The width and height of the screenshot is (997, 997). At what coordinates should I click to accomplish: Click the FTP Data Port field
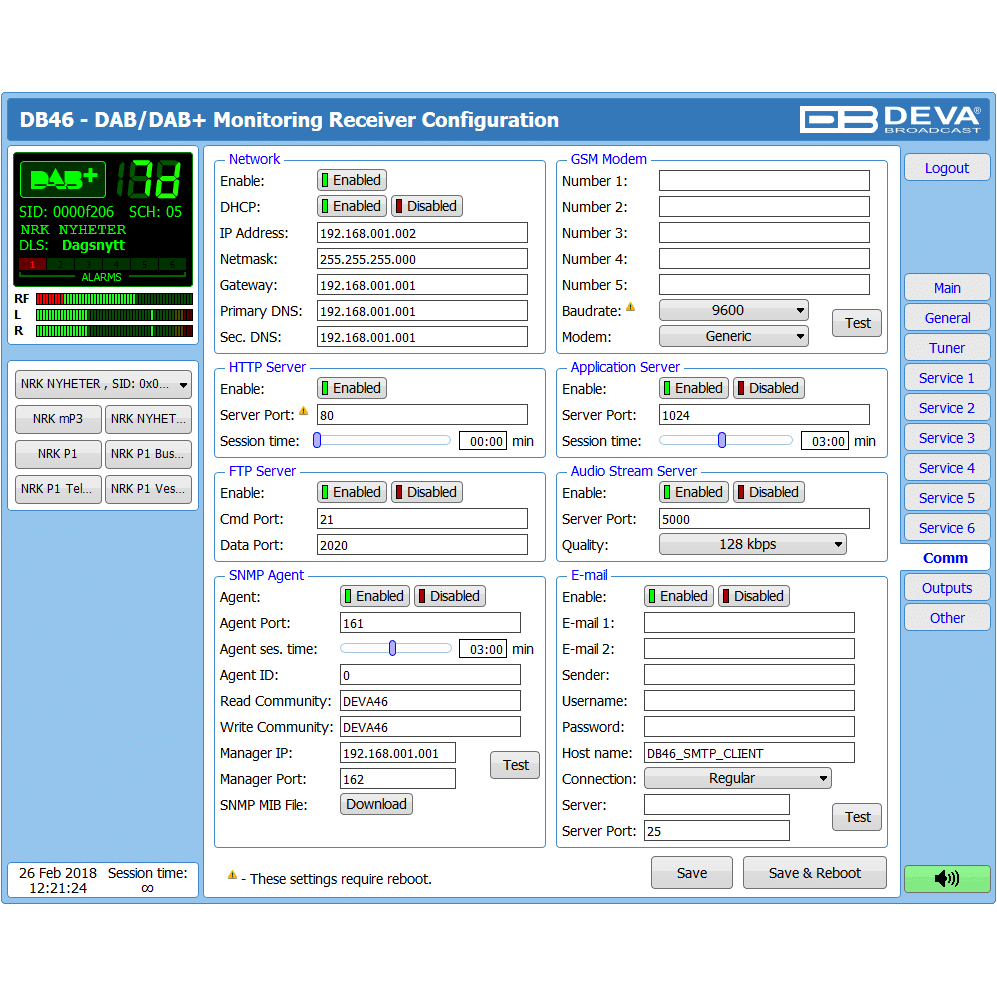pos(422,545)
